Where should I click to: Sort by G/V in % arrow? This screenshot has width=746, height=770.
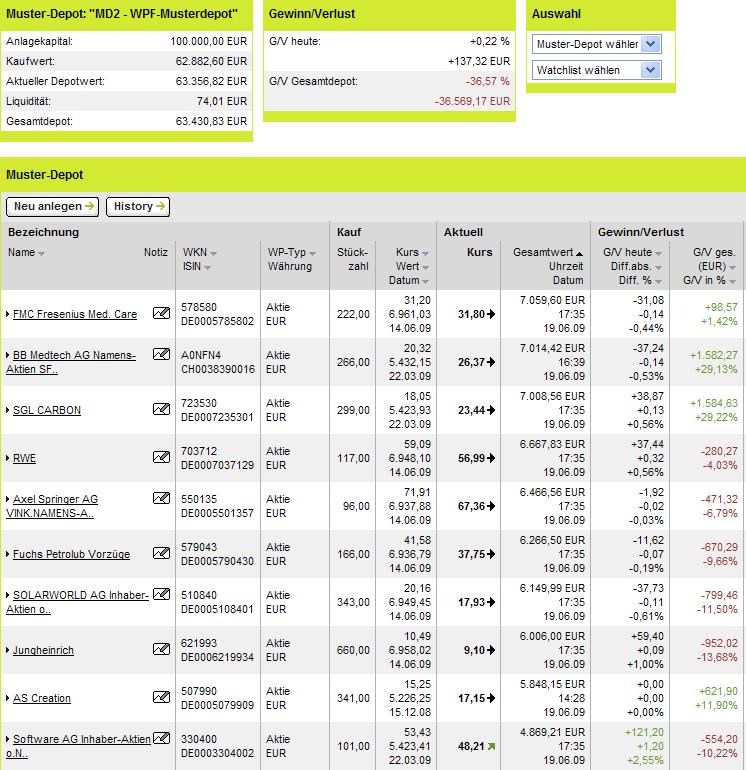732,282
